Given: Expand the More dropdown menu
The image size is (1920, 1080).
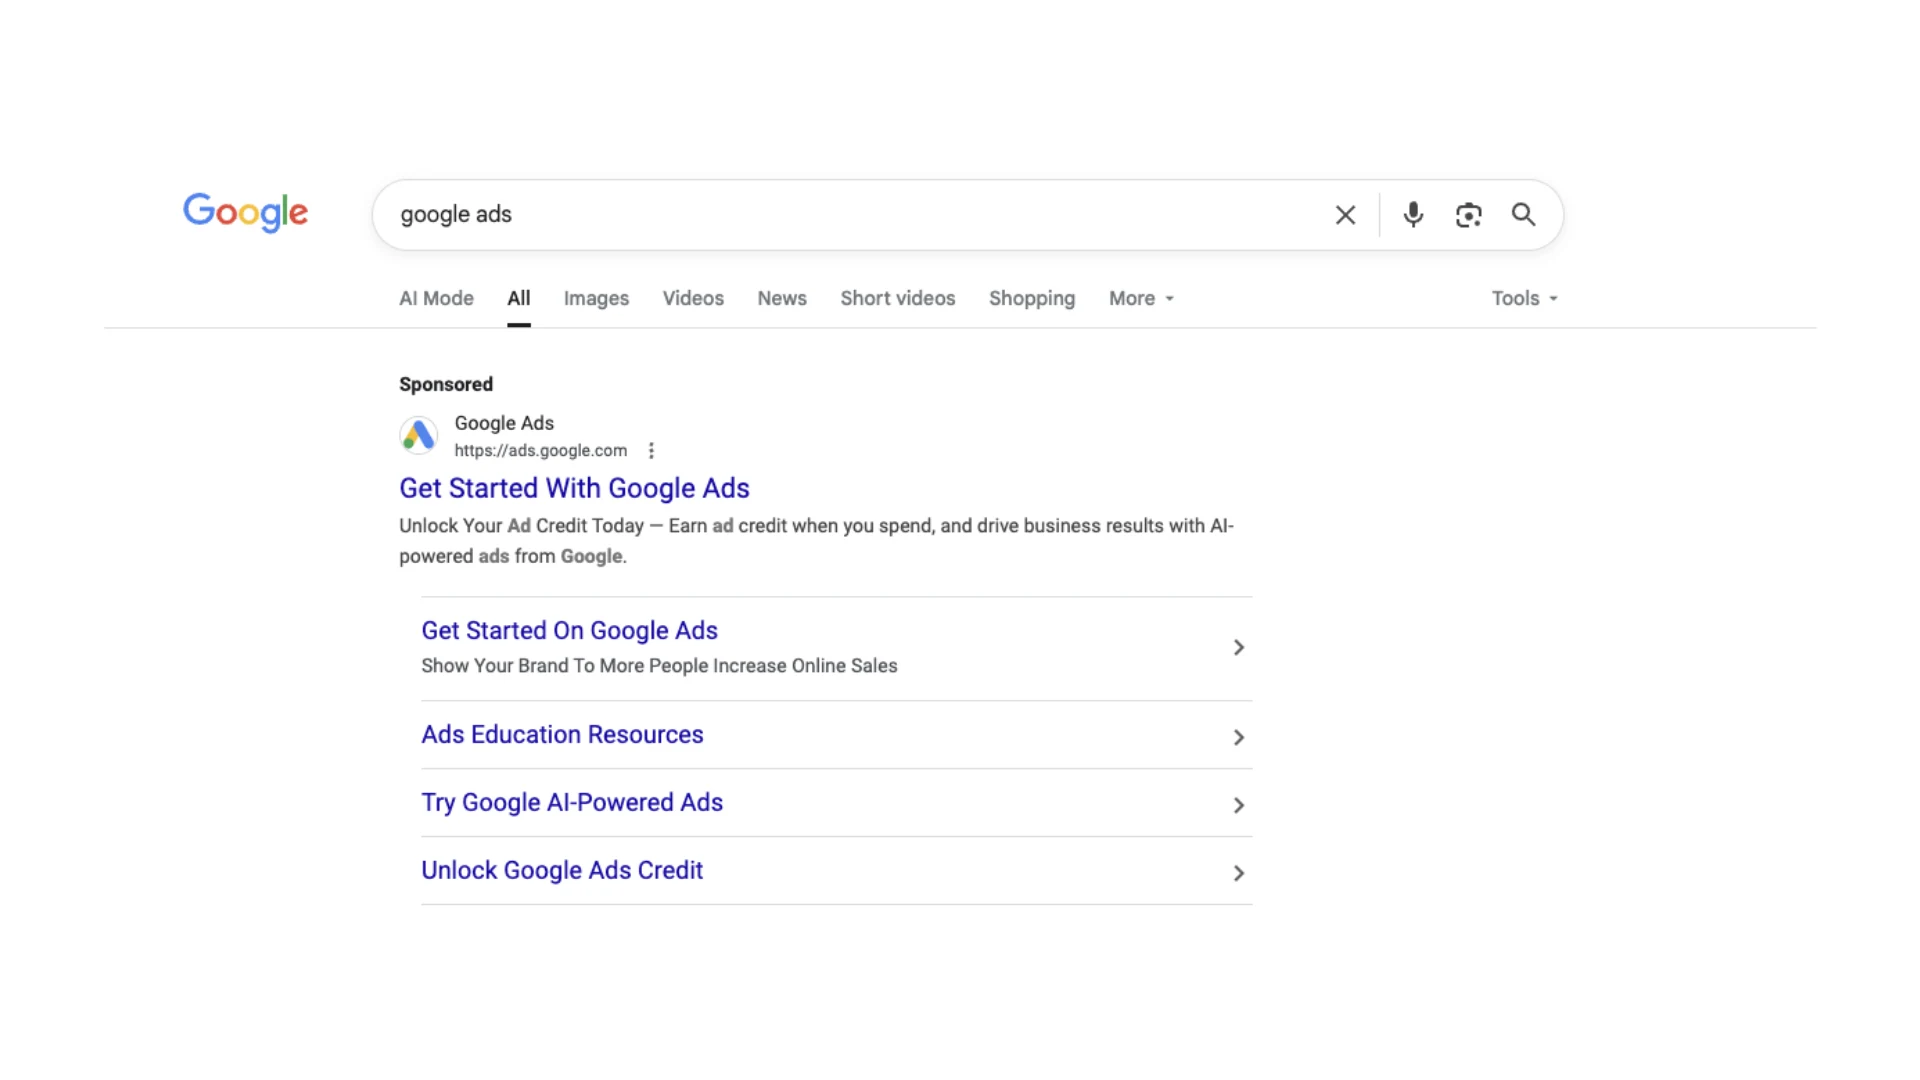Looking at the screenshot, I should pos(1141,298).
